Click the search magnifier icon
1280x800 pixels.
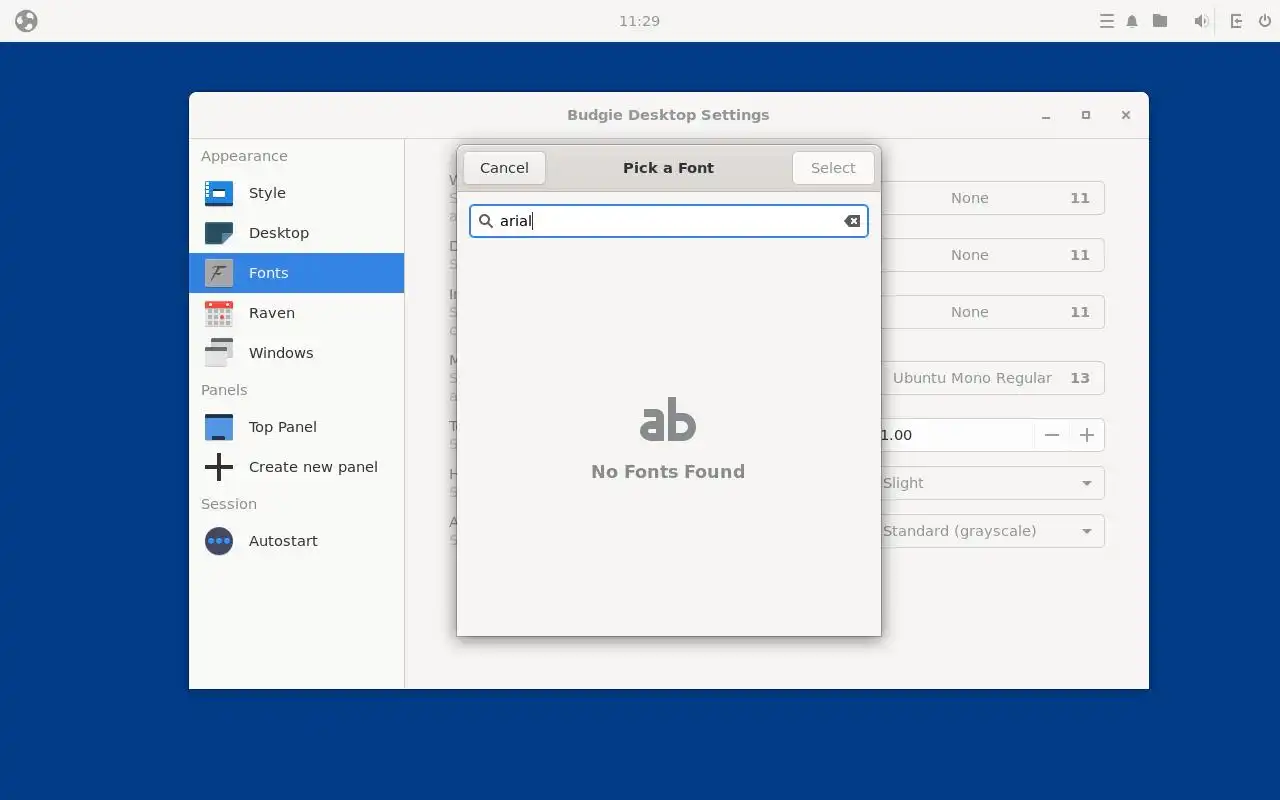click(486, 221)
